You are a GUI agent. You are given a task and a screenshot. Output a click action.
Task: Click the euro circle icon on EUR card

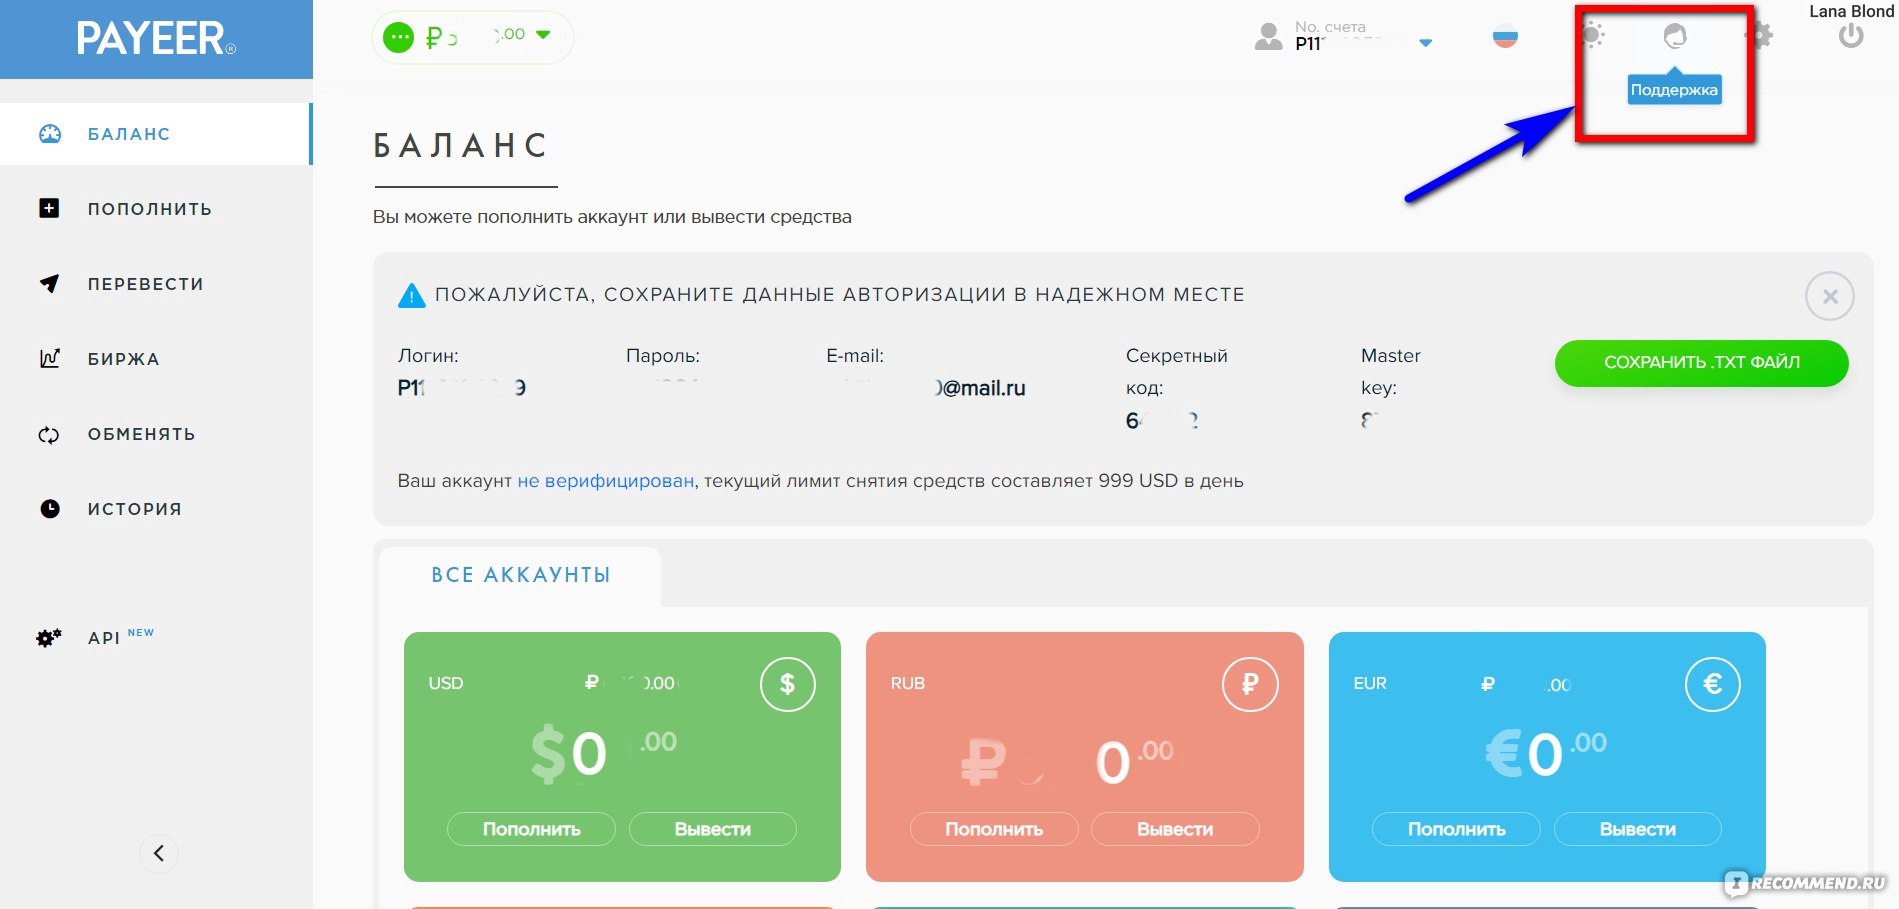click(1712, 684)
